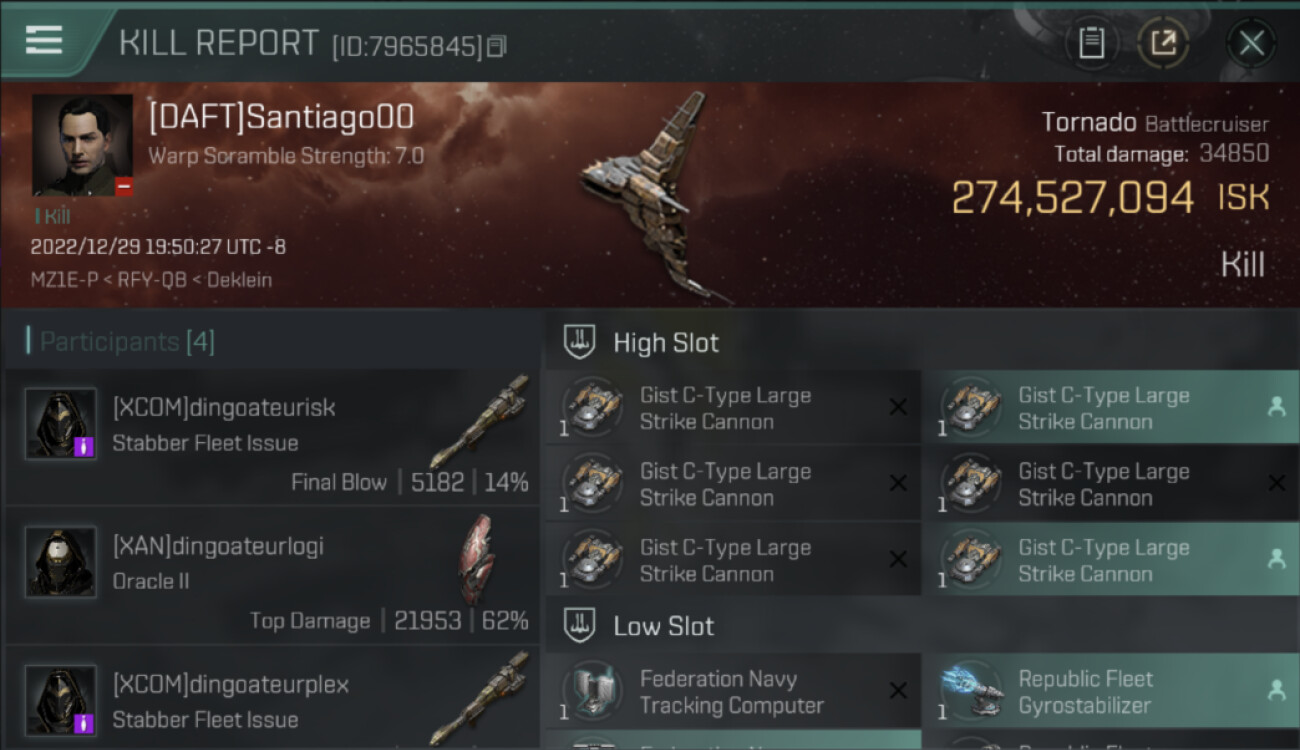
Task: Click the share export icon
Action: [x=1163, y=43]
